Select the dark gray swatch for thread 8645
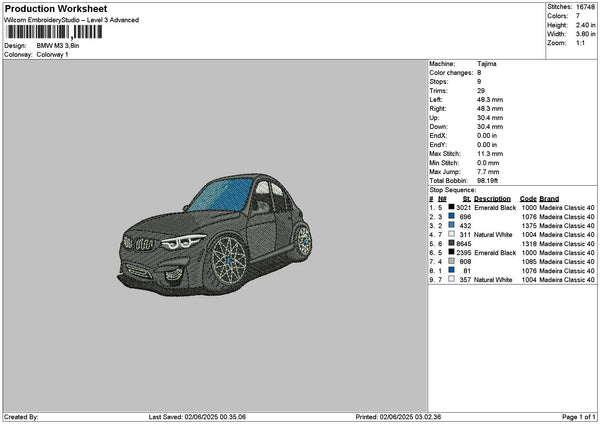Image resolution: width=600 pixels, height=424 pixels. [452, 244]
